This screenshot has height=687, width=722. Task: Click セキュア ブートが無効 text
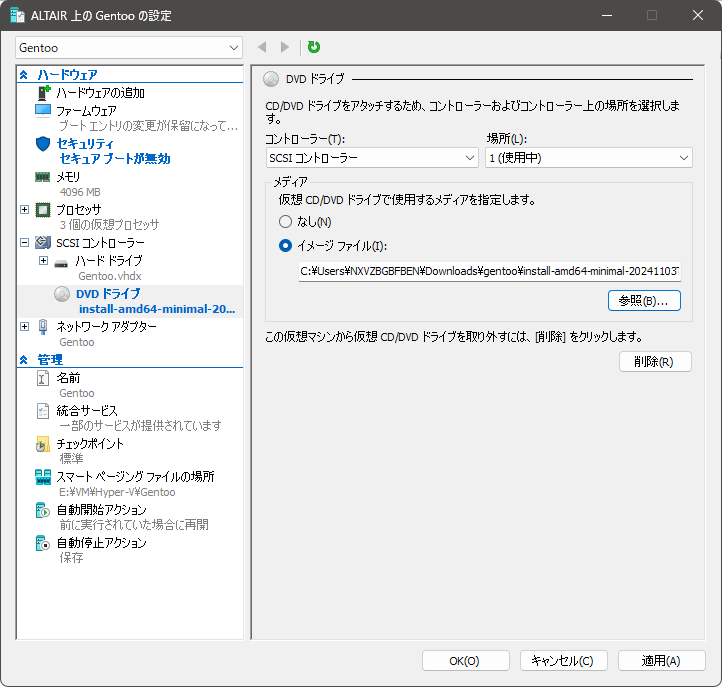pos(115,159)
